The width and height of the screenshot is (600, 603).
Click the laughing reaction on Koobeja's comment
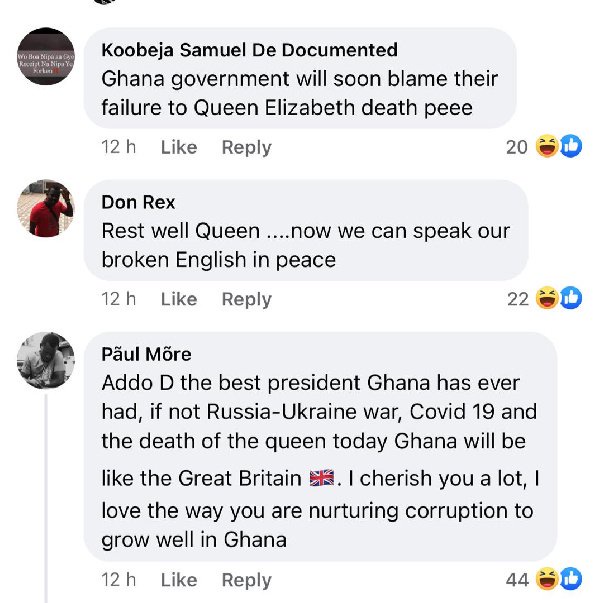pos(547,147)
